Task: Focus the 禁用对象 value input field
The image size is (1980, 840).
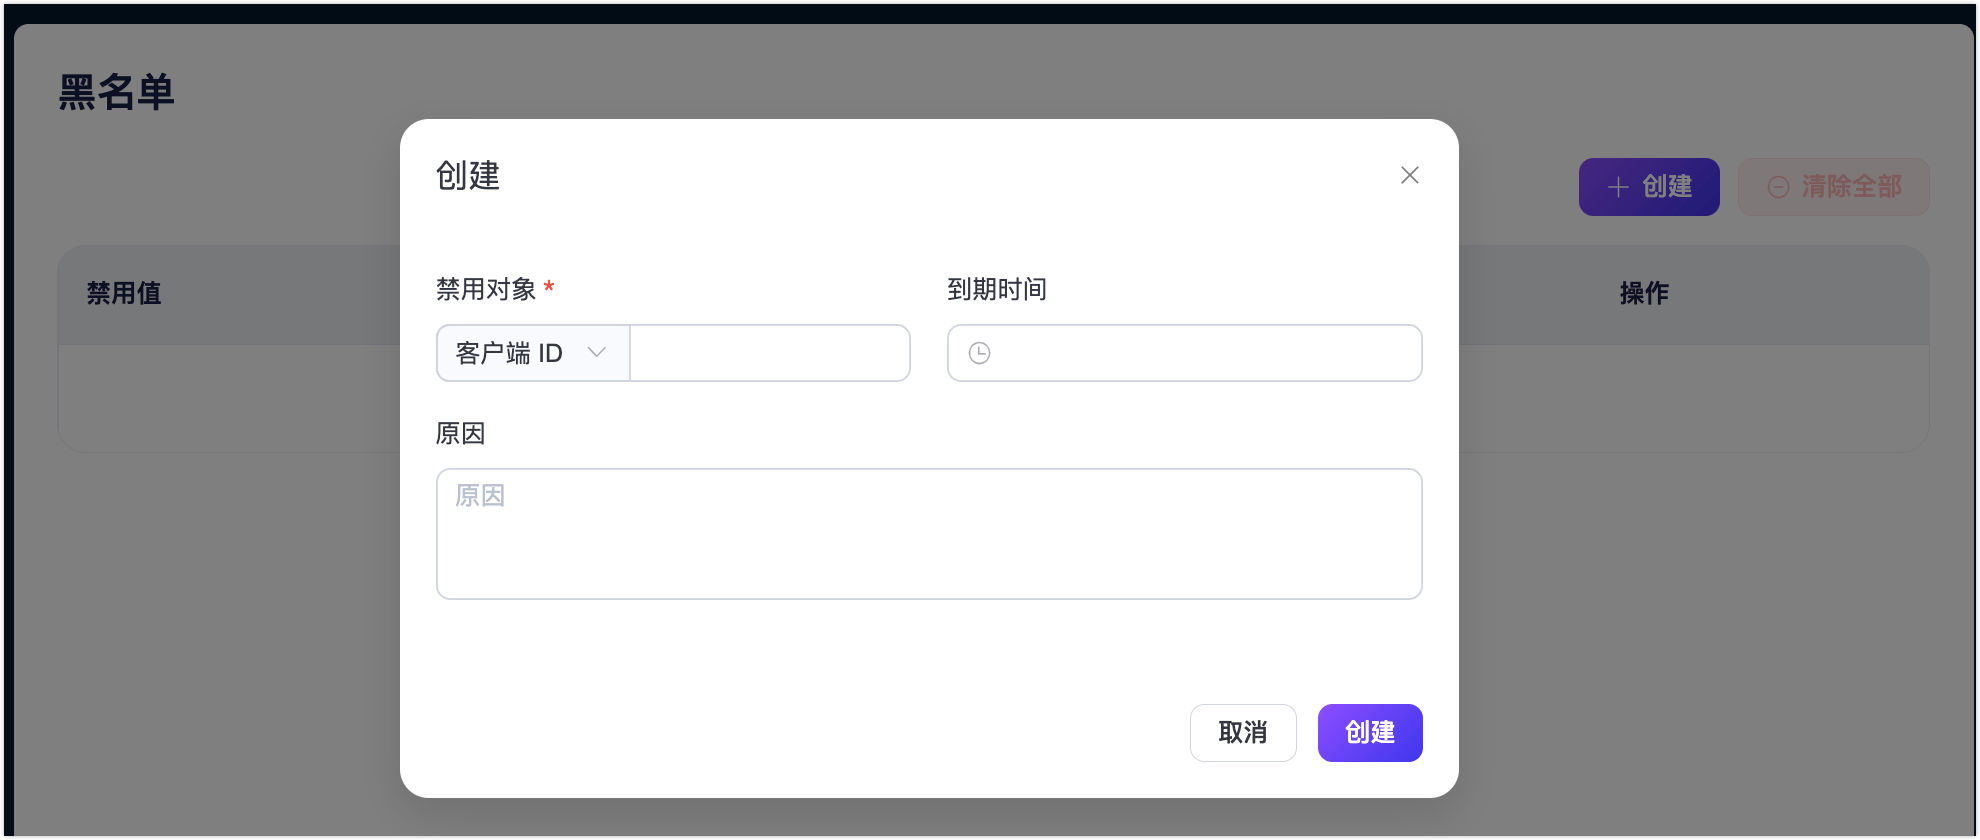Action: pyautogui.click(x=769, y=353)
